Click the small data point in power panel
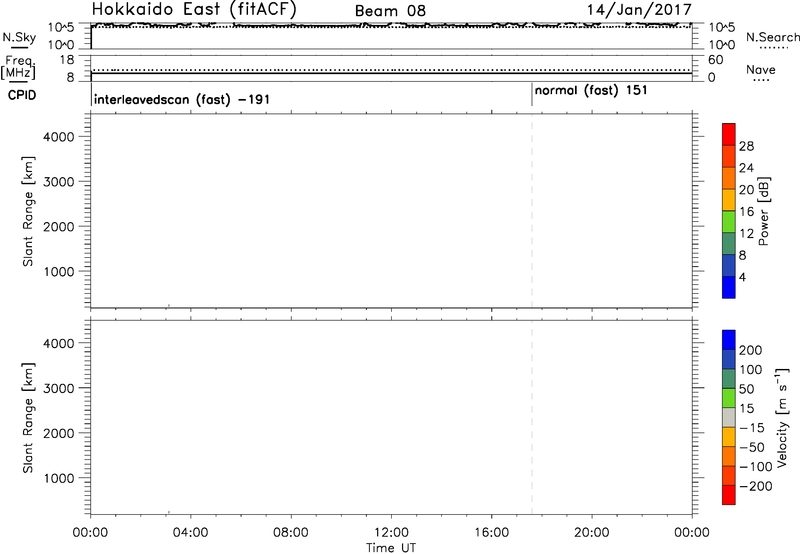800x554 pixels. point(168,306)
